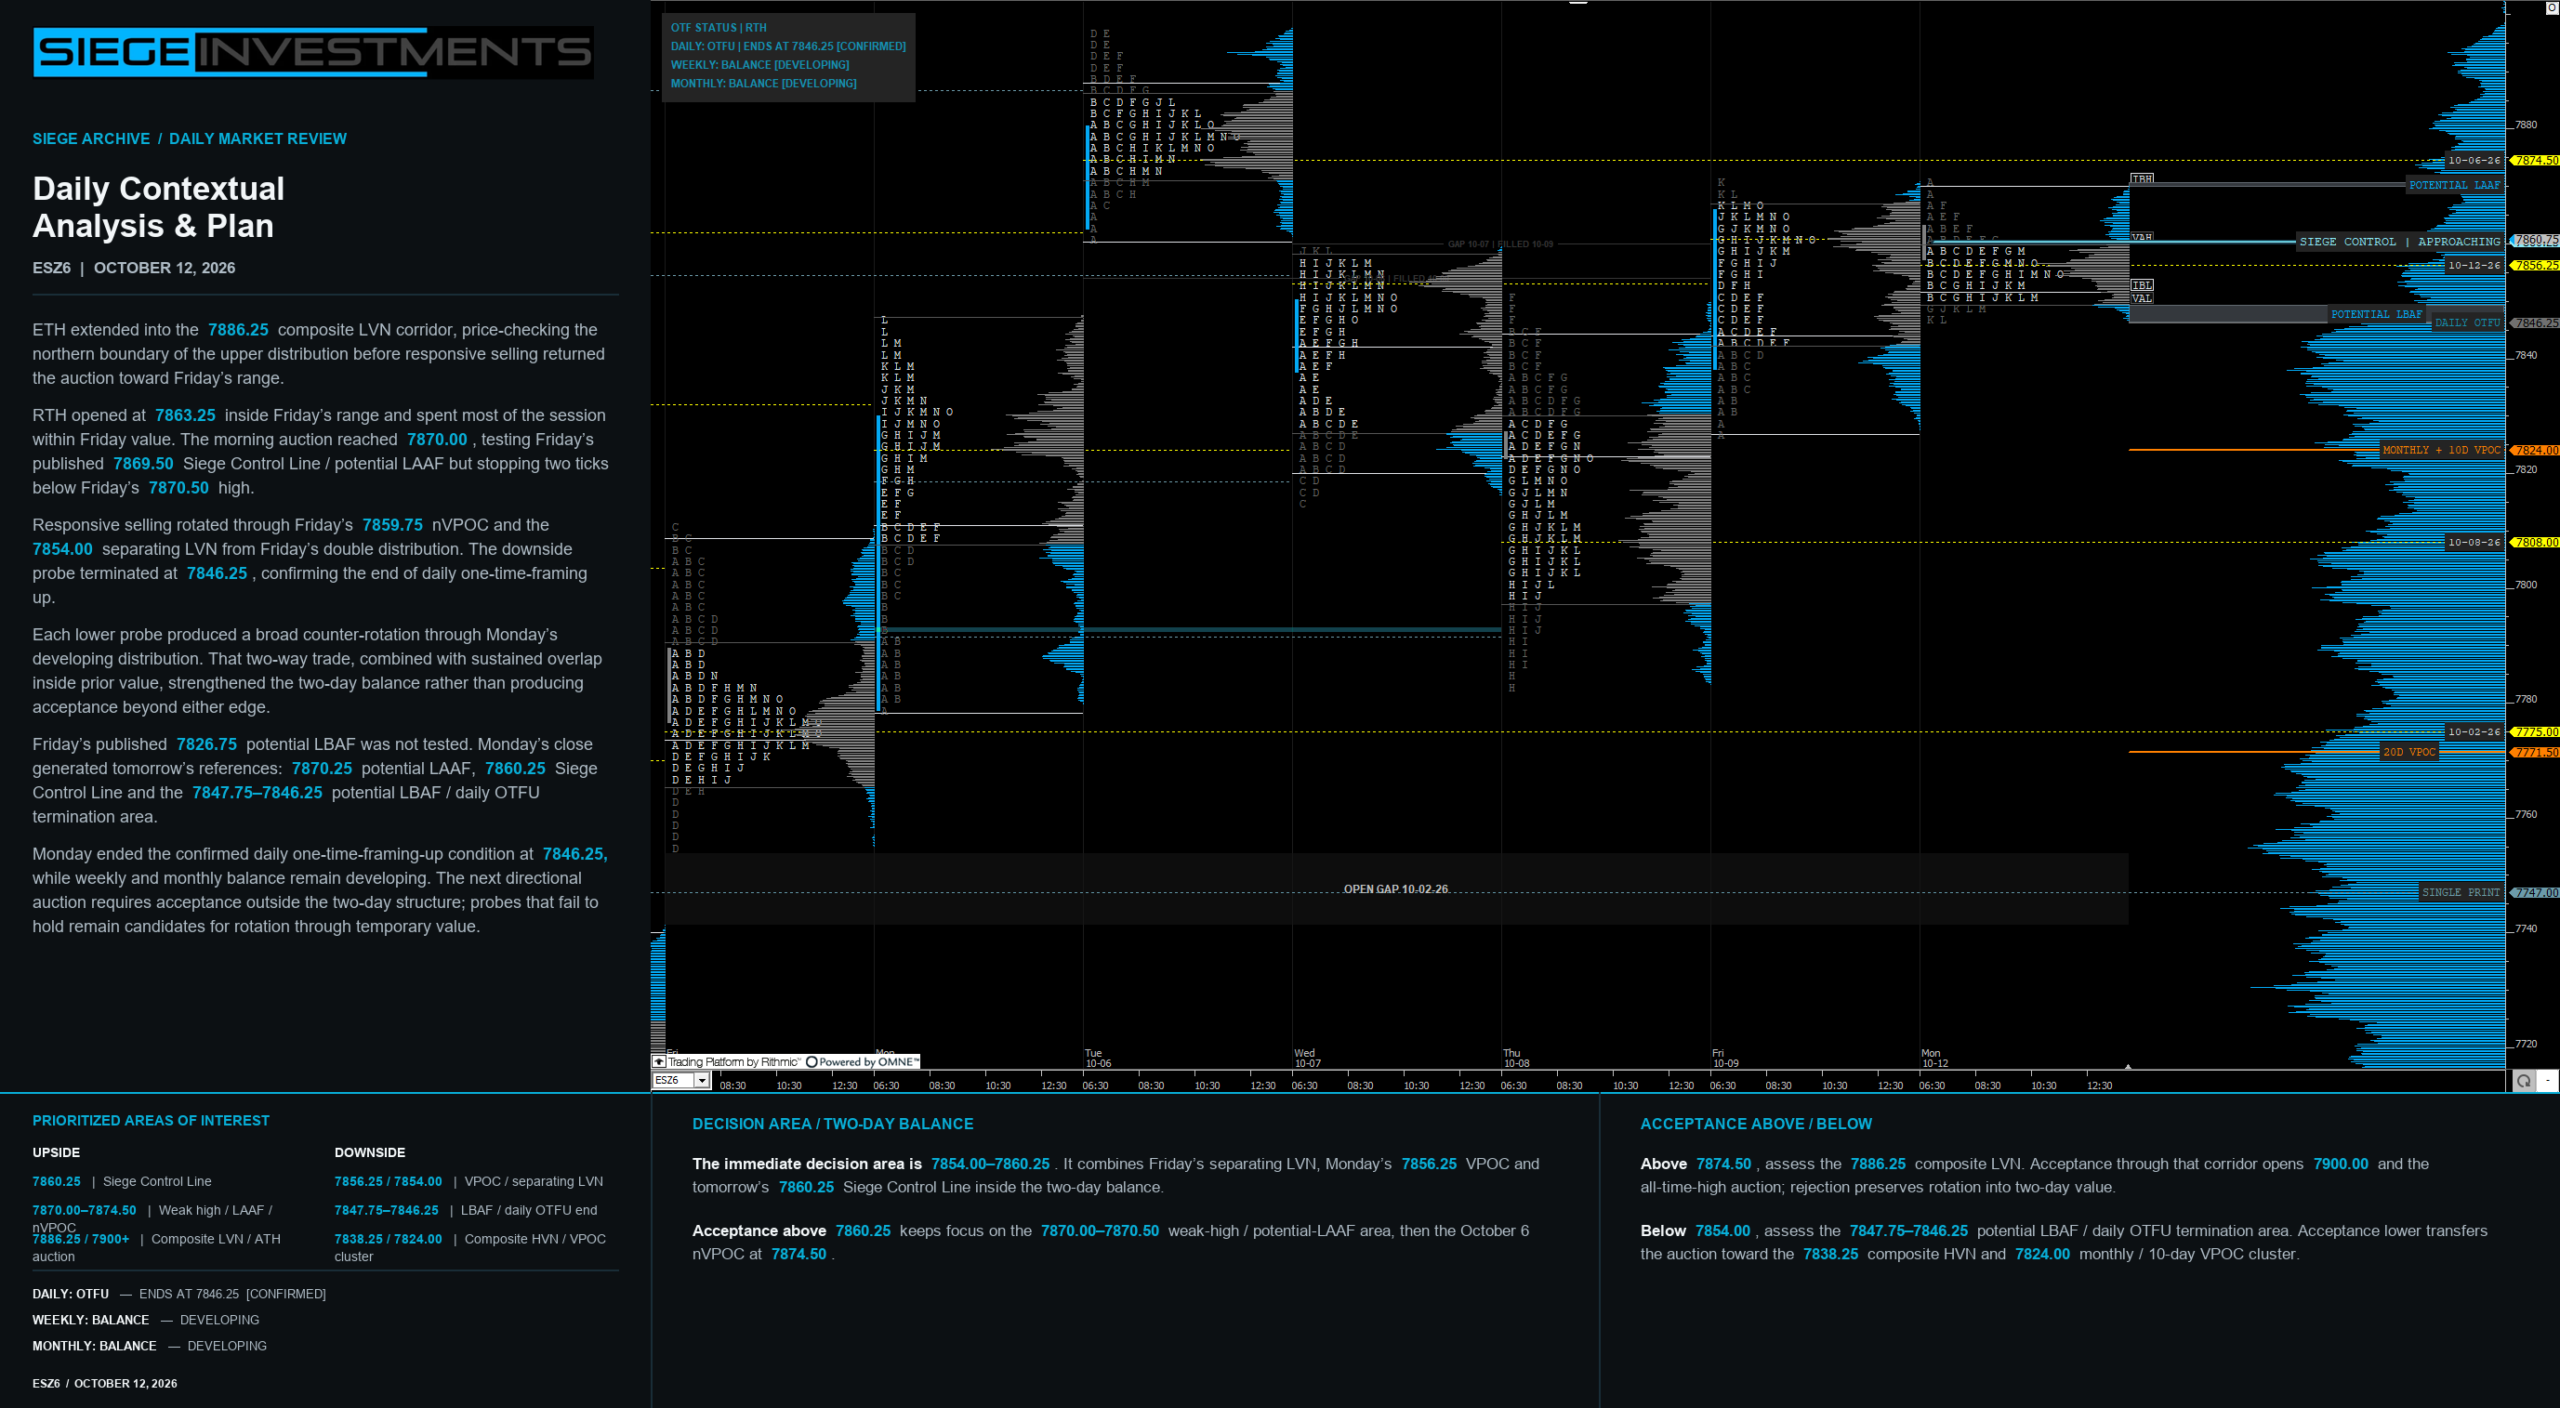Select the SINGLE PRINT chart label
The height and width of the screenshot is (1408, 2560).
click(2460, 892)
